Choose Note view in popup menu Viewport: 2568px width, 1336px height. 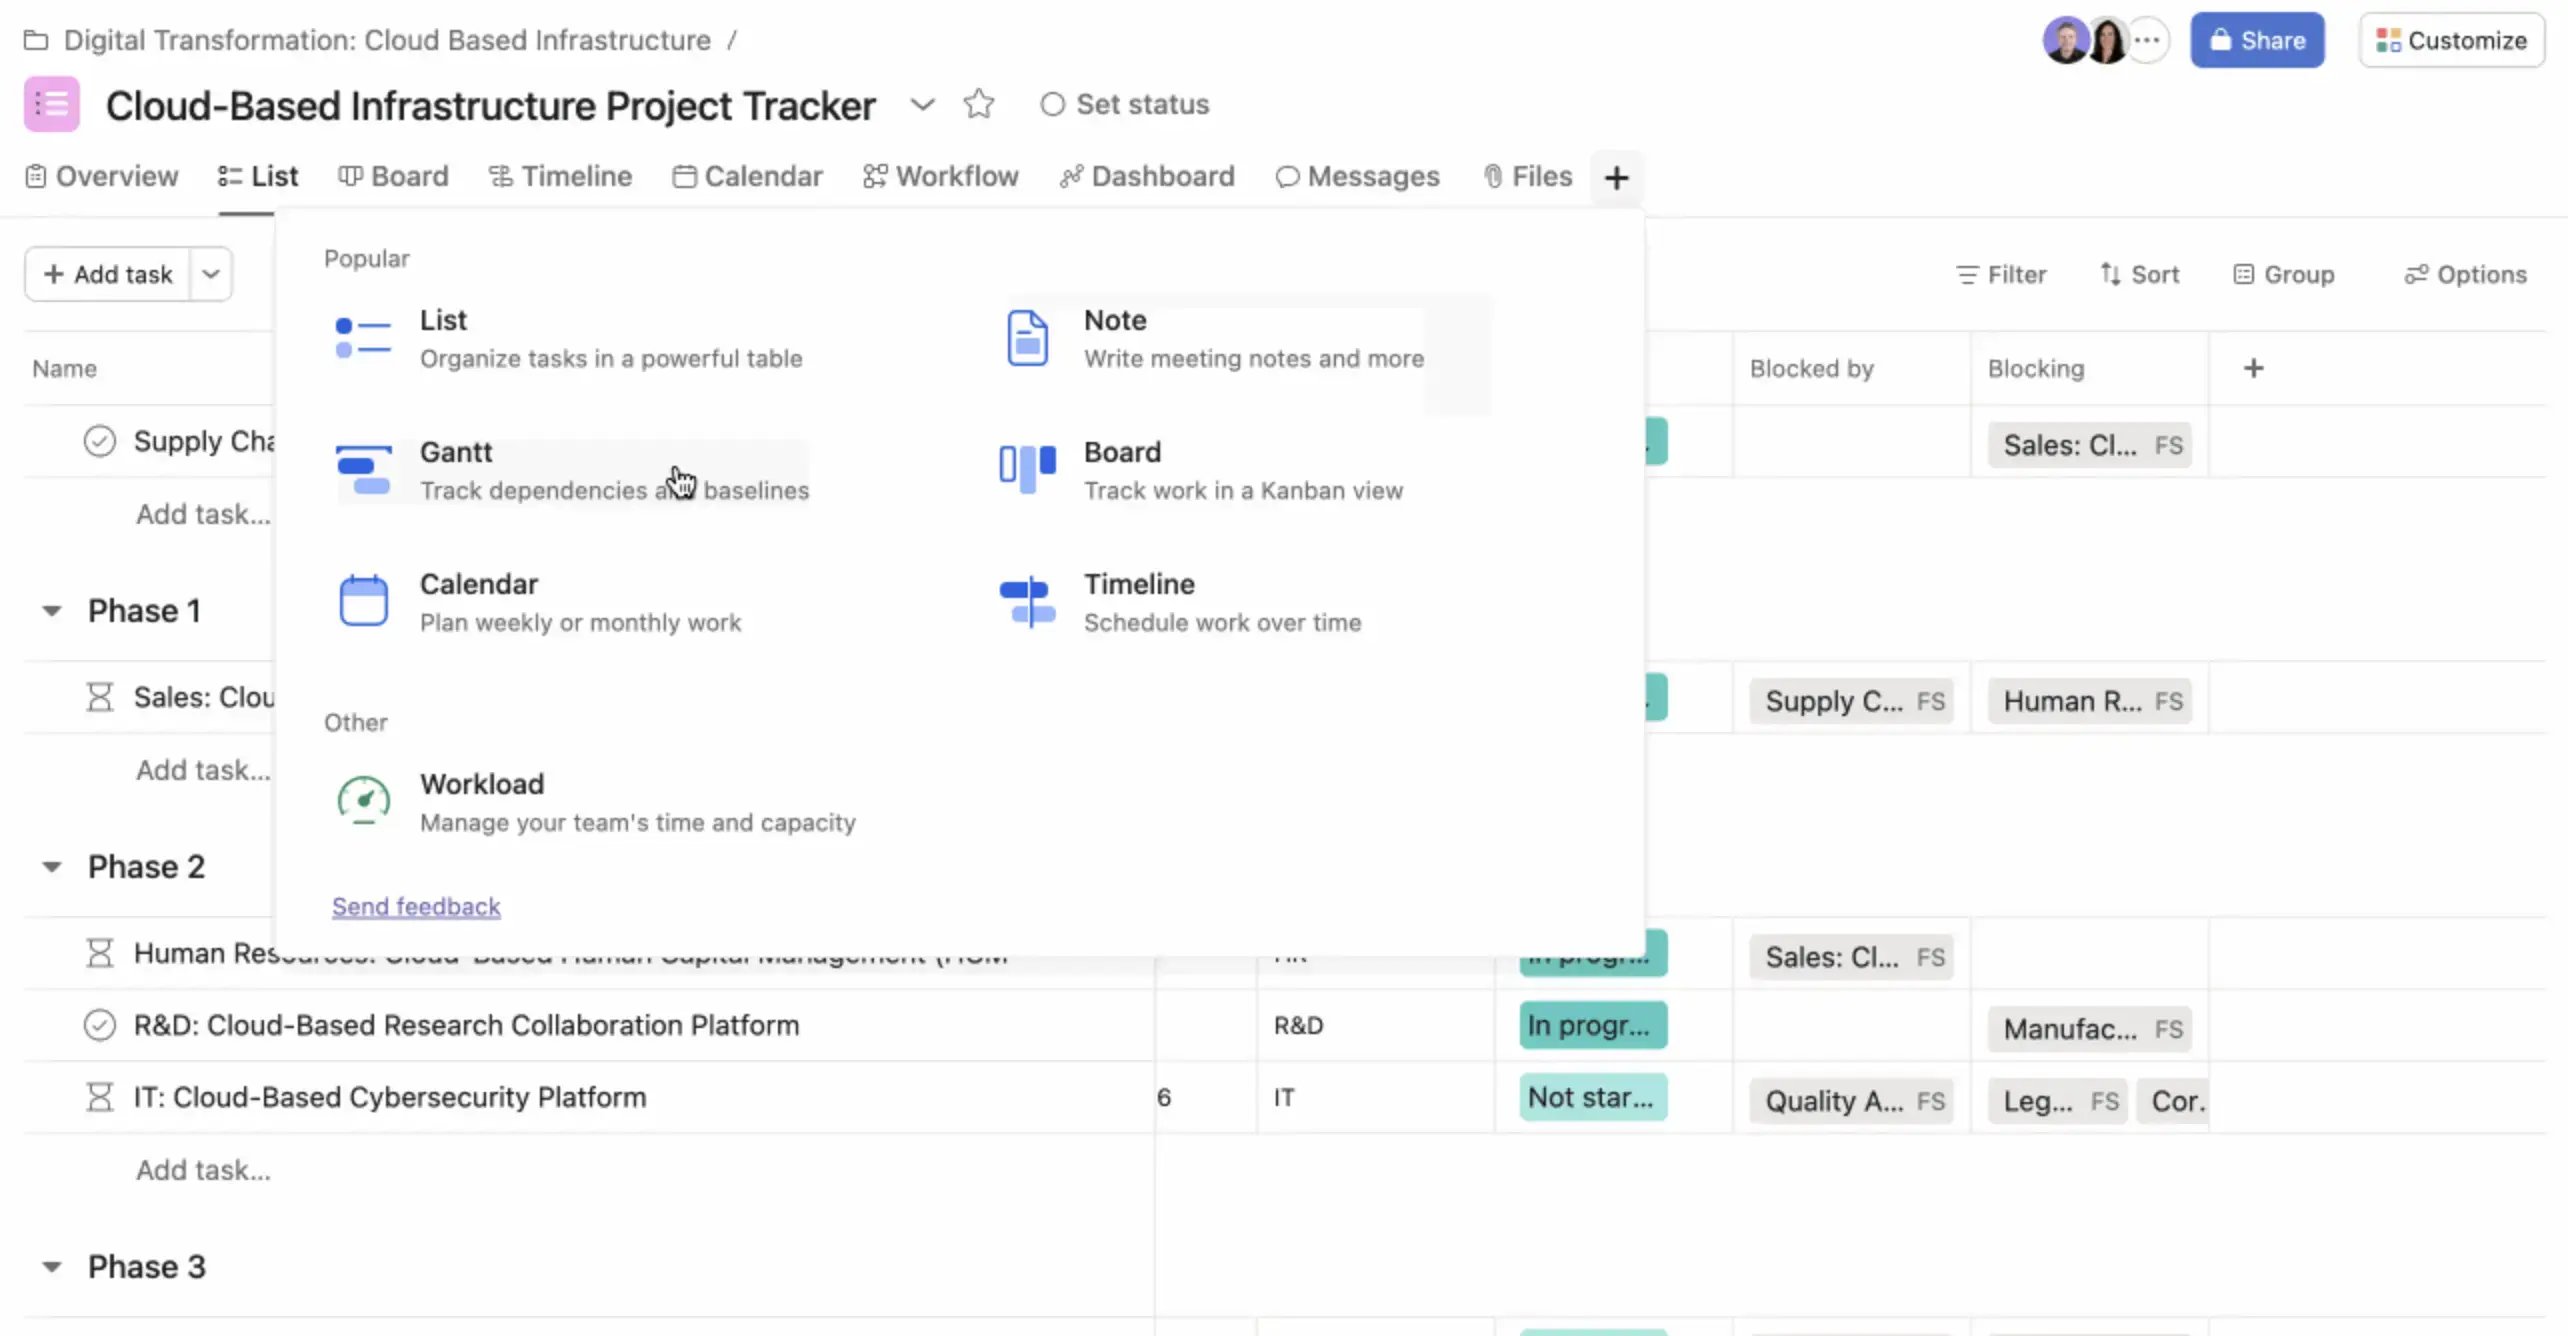click(1214, 338)
